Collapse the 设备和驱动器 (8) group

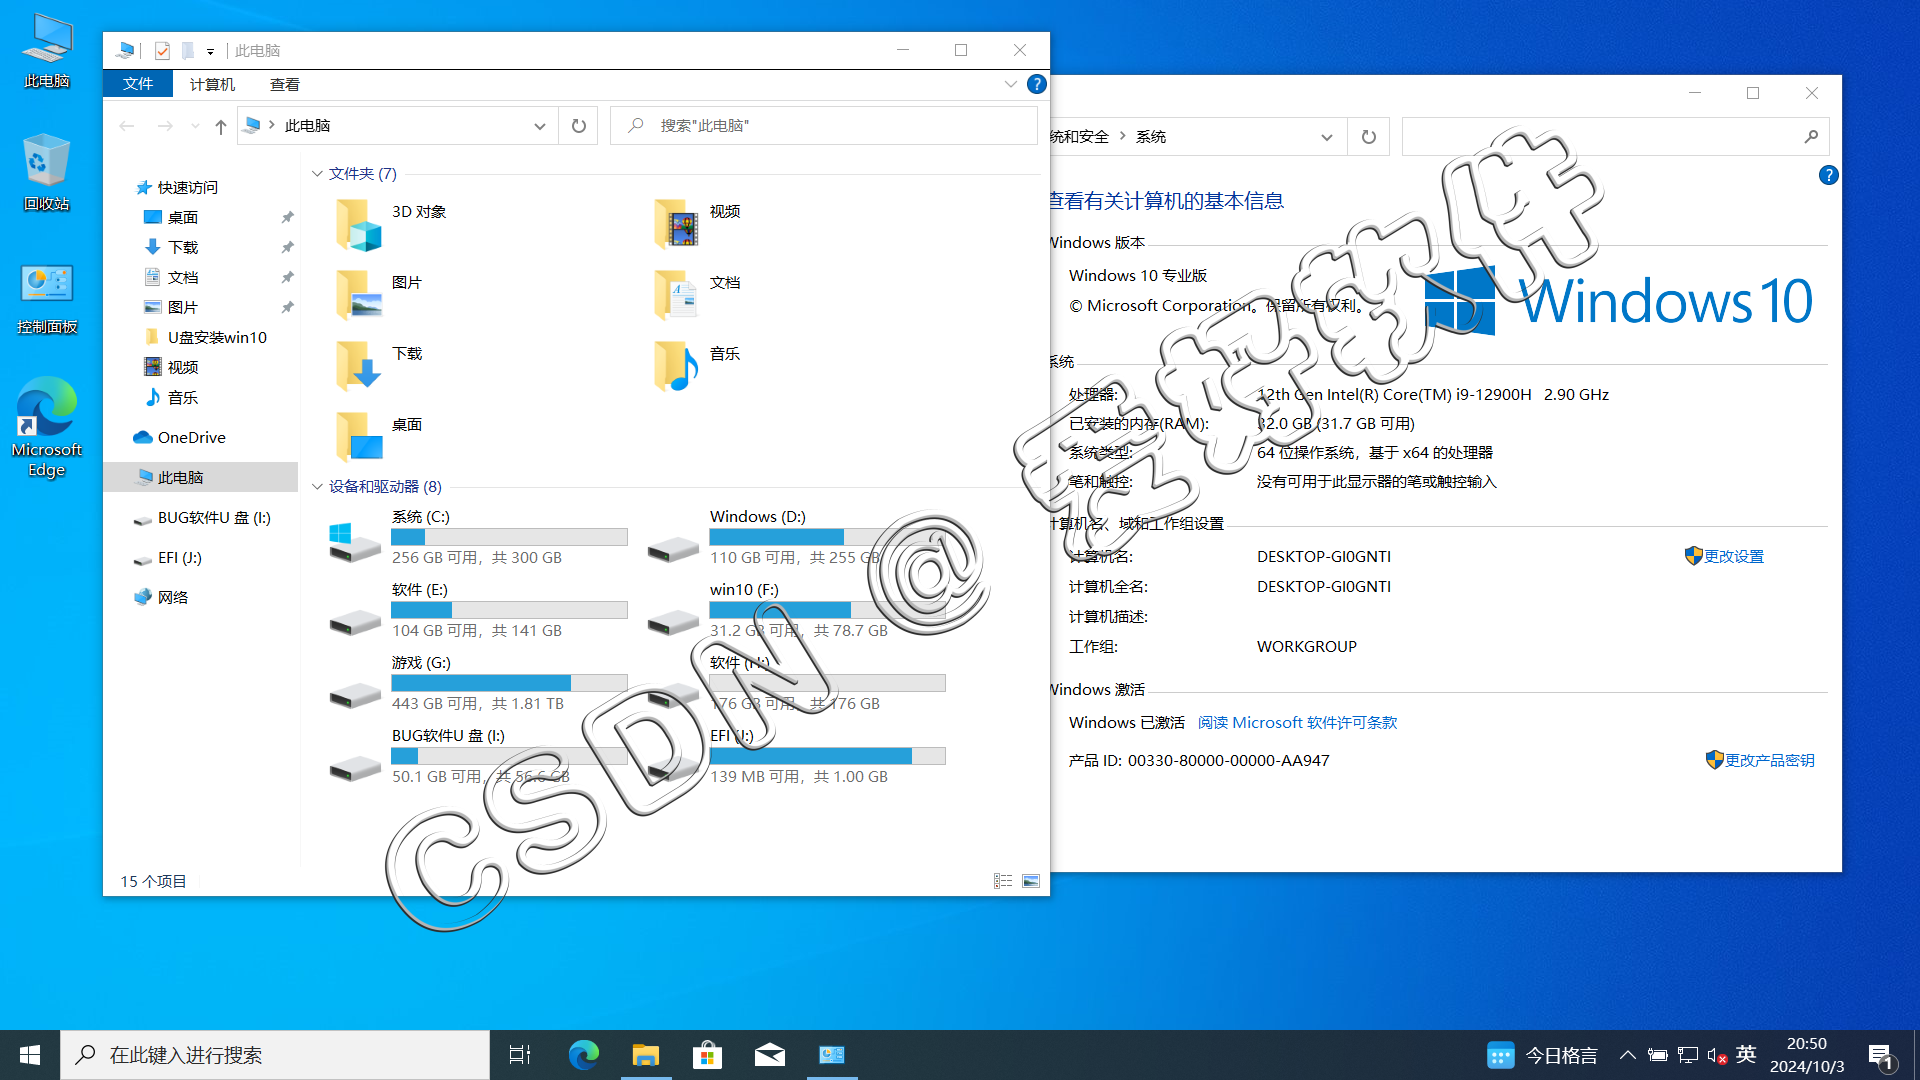[317, 487]
